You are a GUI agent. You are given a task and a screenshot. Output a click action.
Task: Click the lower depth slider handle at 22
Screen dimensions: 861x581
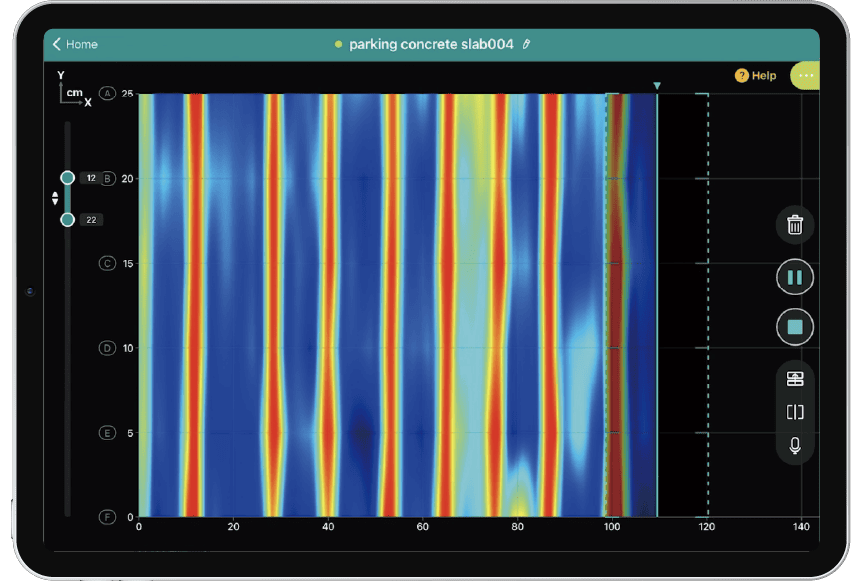click(x=67, y=219)
